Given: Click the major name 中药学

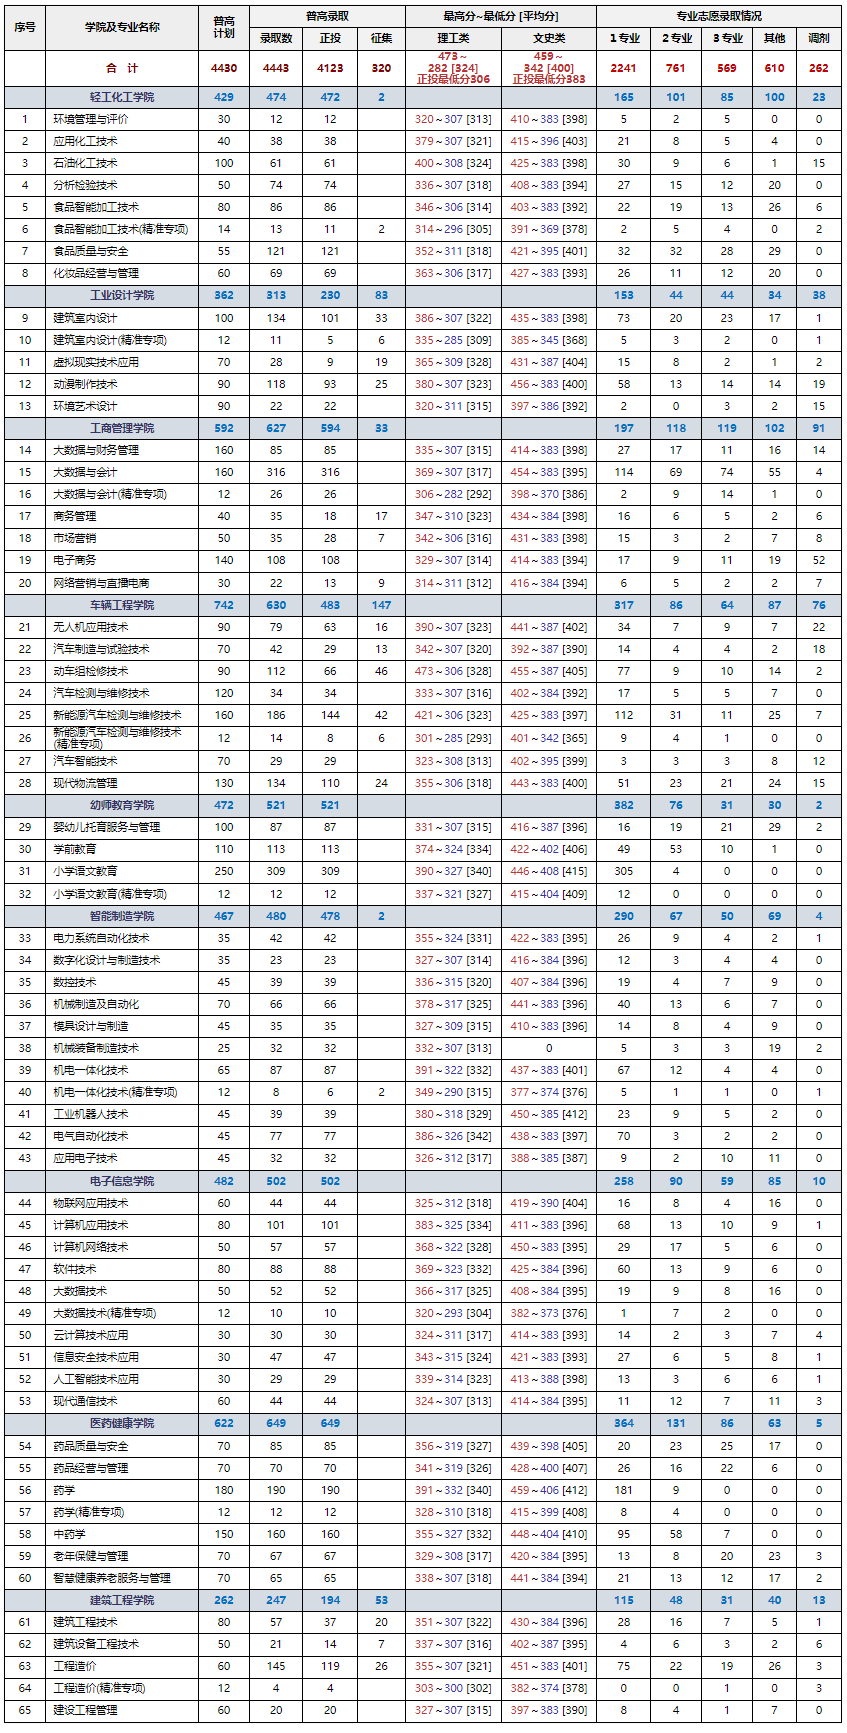Looking at the screenshot, I should pyautogui.click(x=69, y=1534).
